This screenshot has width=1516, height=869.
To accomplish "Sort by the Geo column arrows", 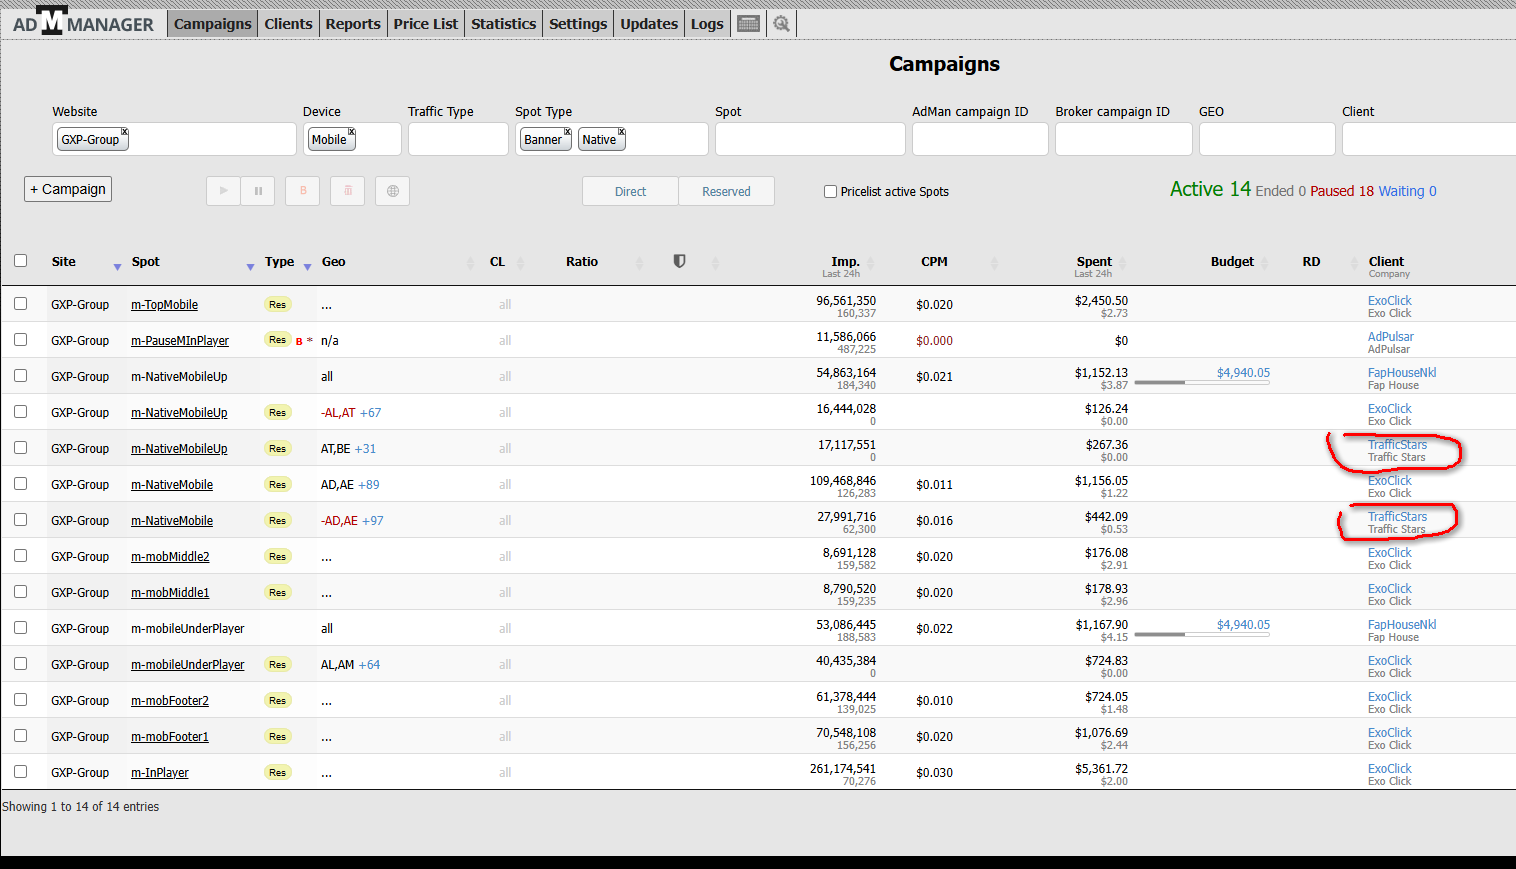I will 471,263.
